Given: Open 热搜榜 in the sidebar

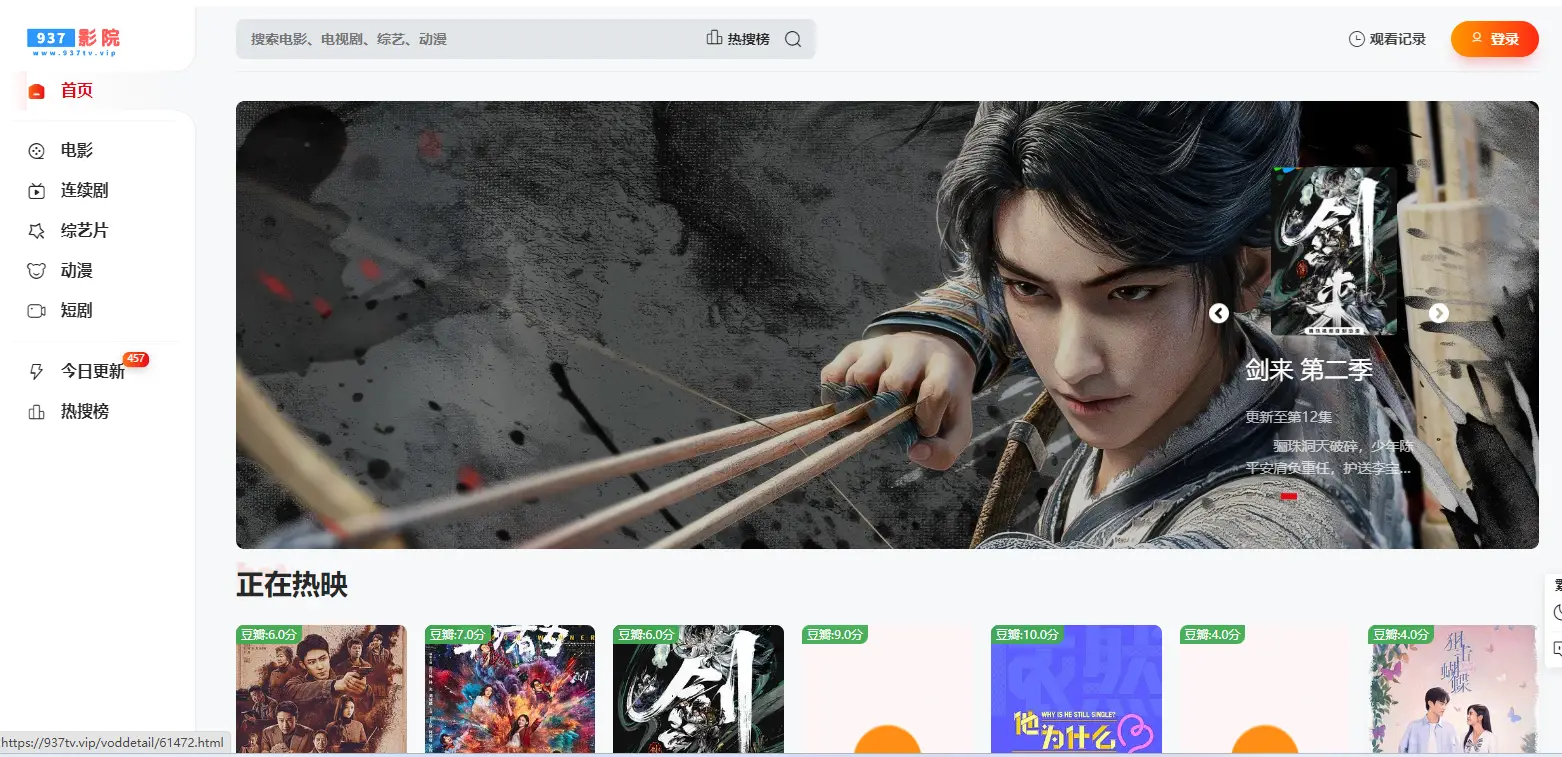Looking at the screenshot, I should coord(84,411).
